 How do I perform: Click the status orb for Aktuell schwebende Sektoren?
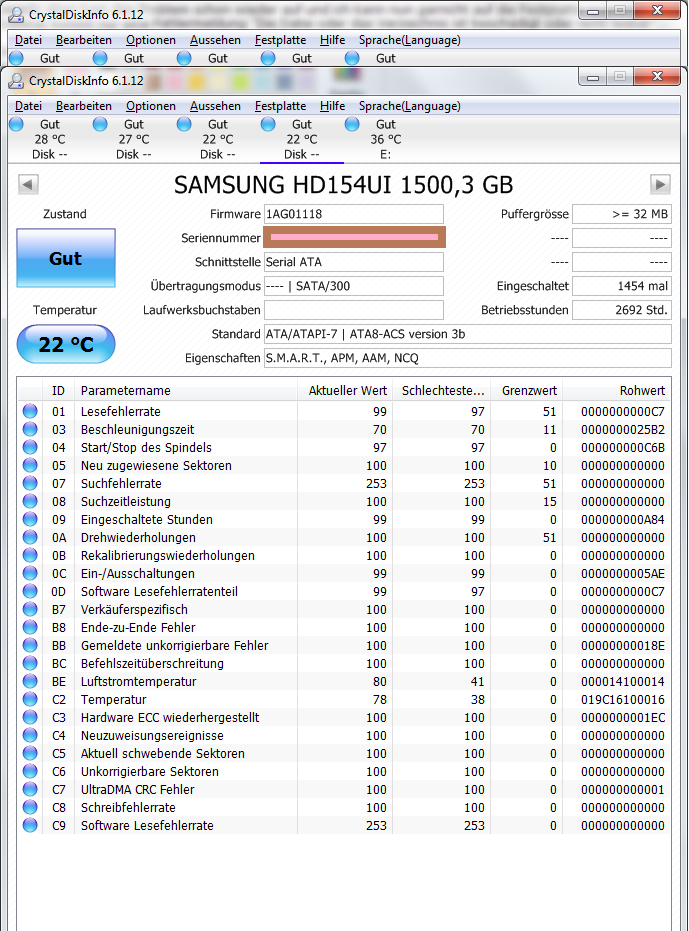pos(30,753)
